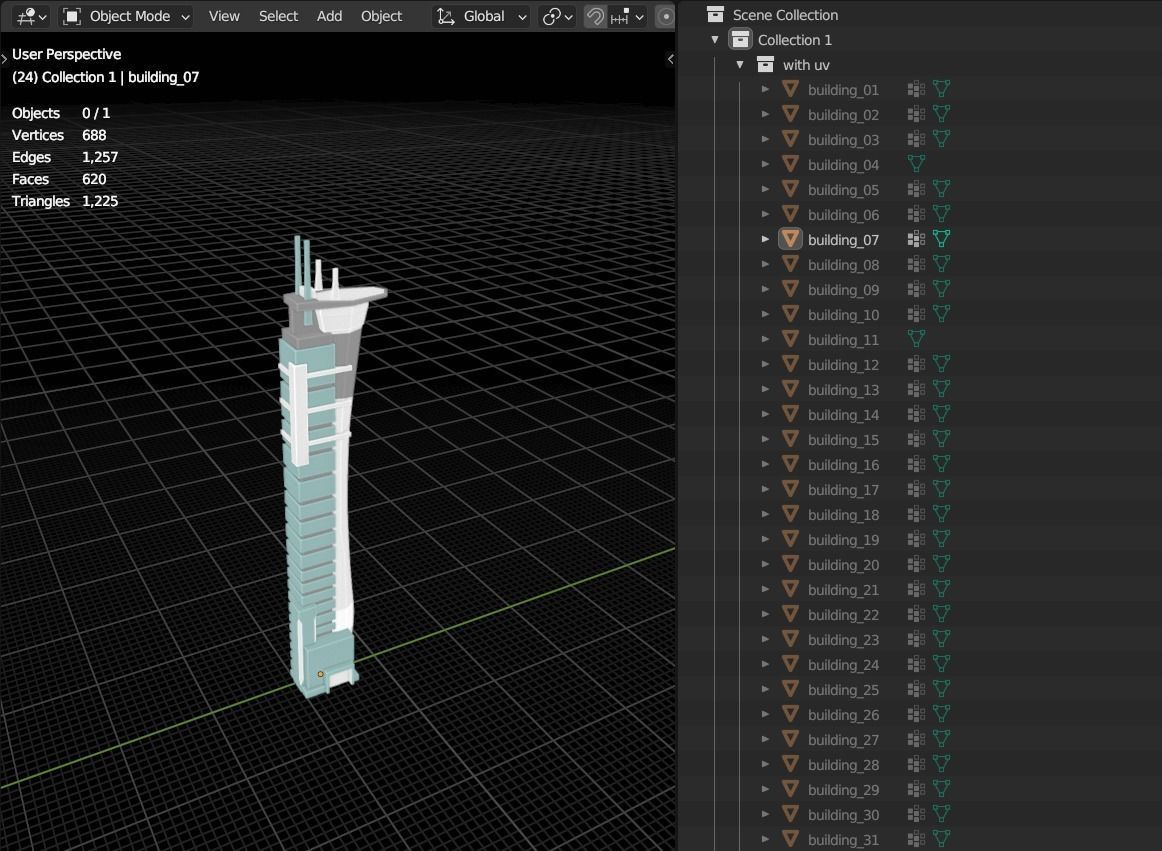Click the building_11 mesh data icon
The height and width of the screenshot is (851, 1162).
(917, 339)
